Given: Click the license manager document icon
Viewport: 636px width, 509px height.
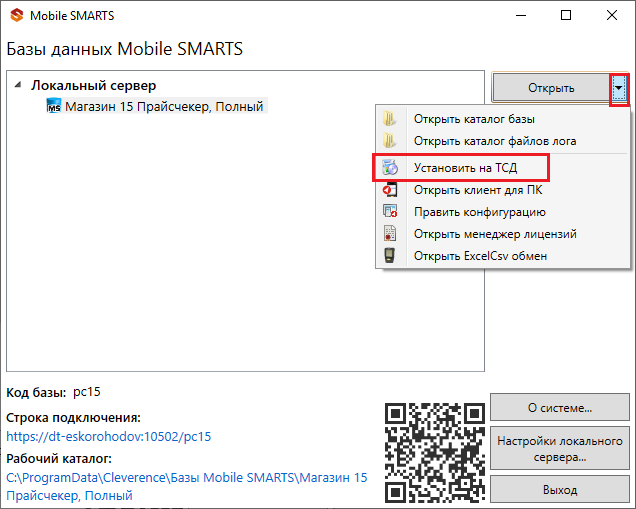Looking at the screenshot, I should (390, 233).
